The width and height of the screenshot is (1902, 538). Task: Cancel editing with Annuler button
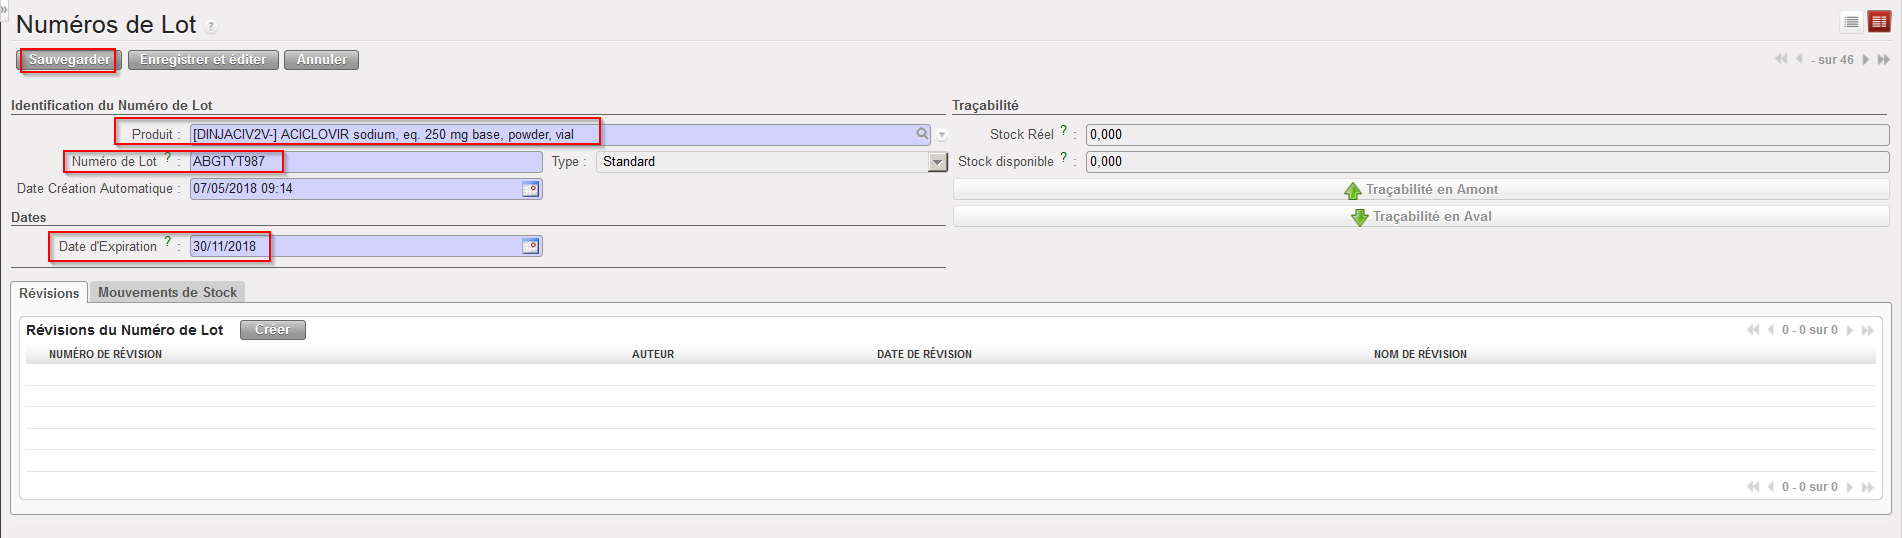321,60
